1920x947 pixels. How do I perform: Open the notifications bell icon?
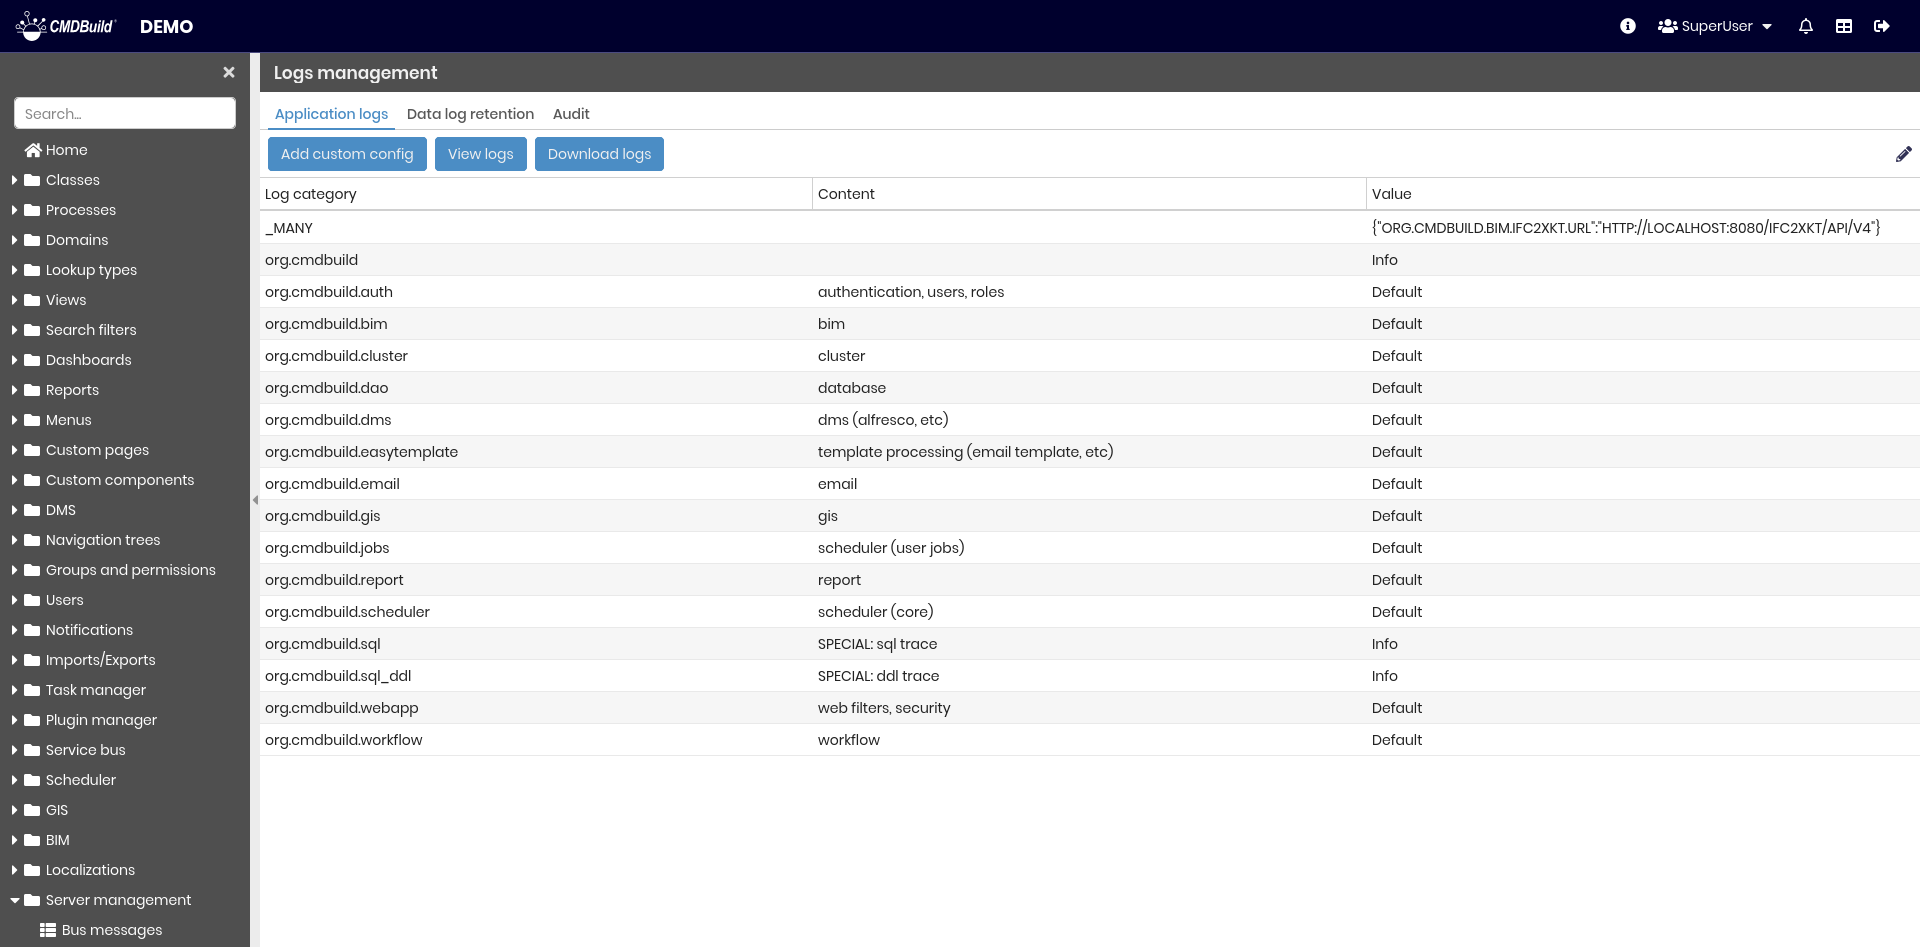(x=1805, y=26)
